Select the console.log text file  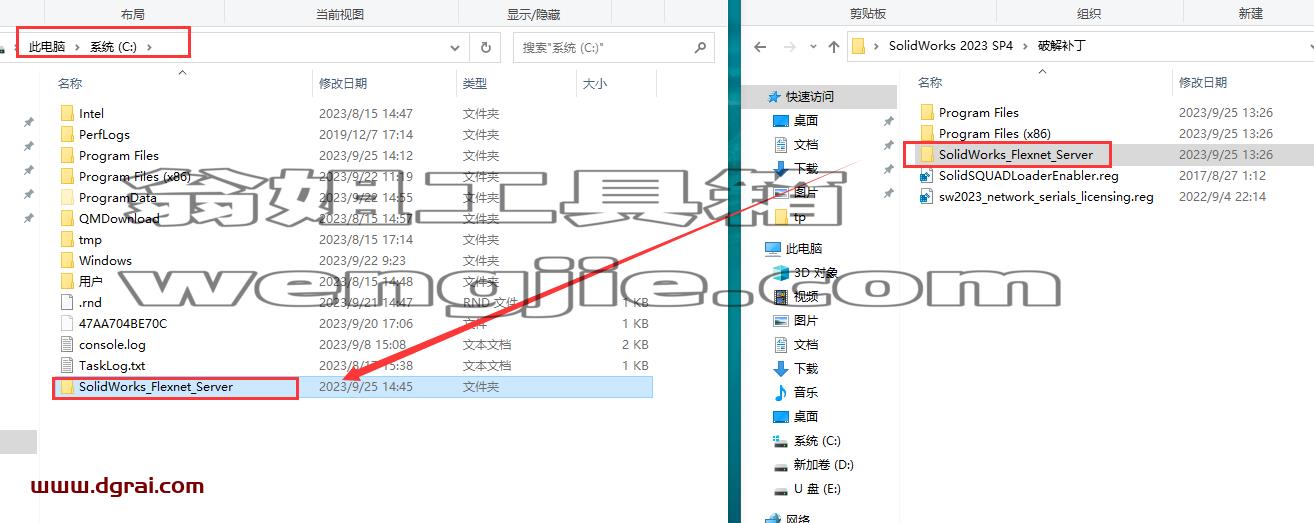(x=112, y=344)
